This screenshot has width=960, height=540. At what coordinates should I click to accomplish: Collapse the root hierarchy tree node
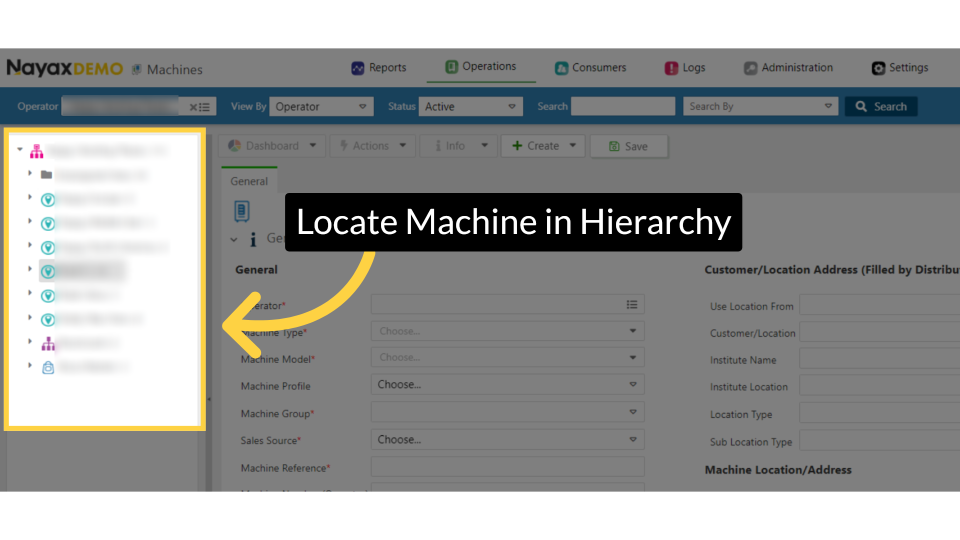[20, 150]
